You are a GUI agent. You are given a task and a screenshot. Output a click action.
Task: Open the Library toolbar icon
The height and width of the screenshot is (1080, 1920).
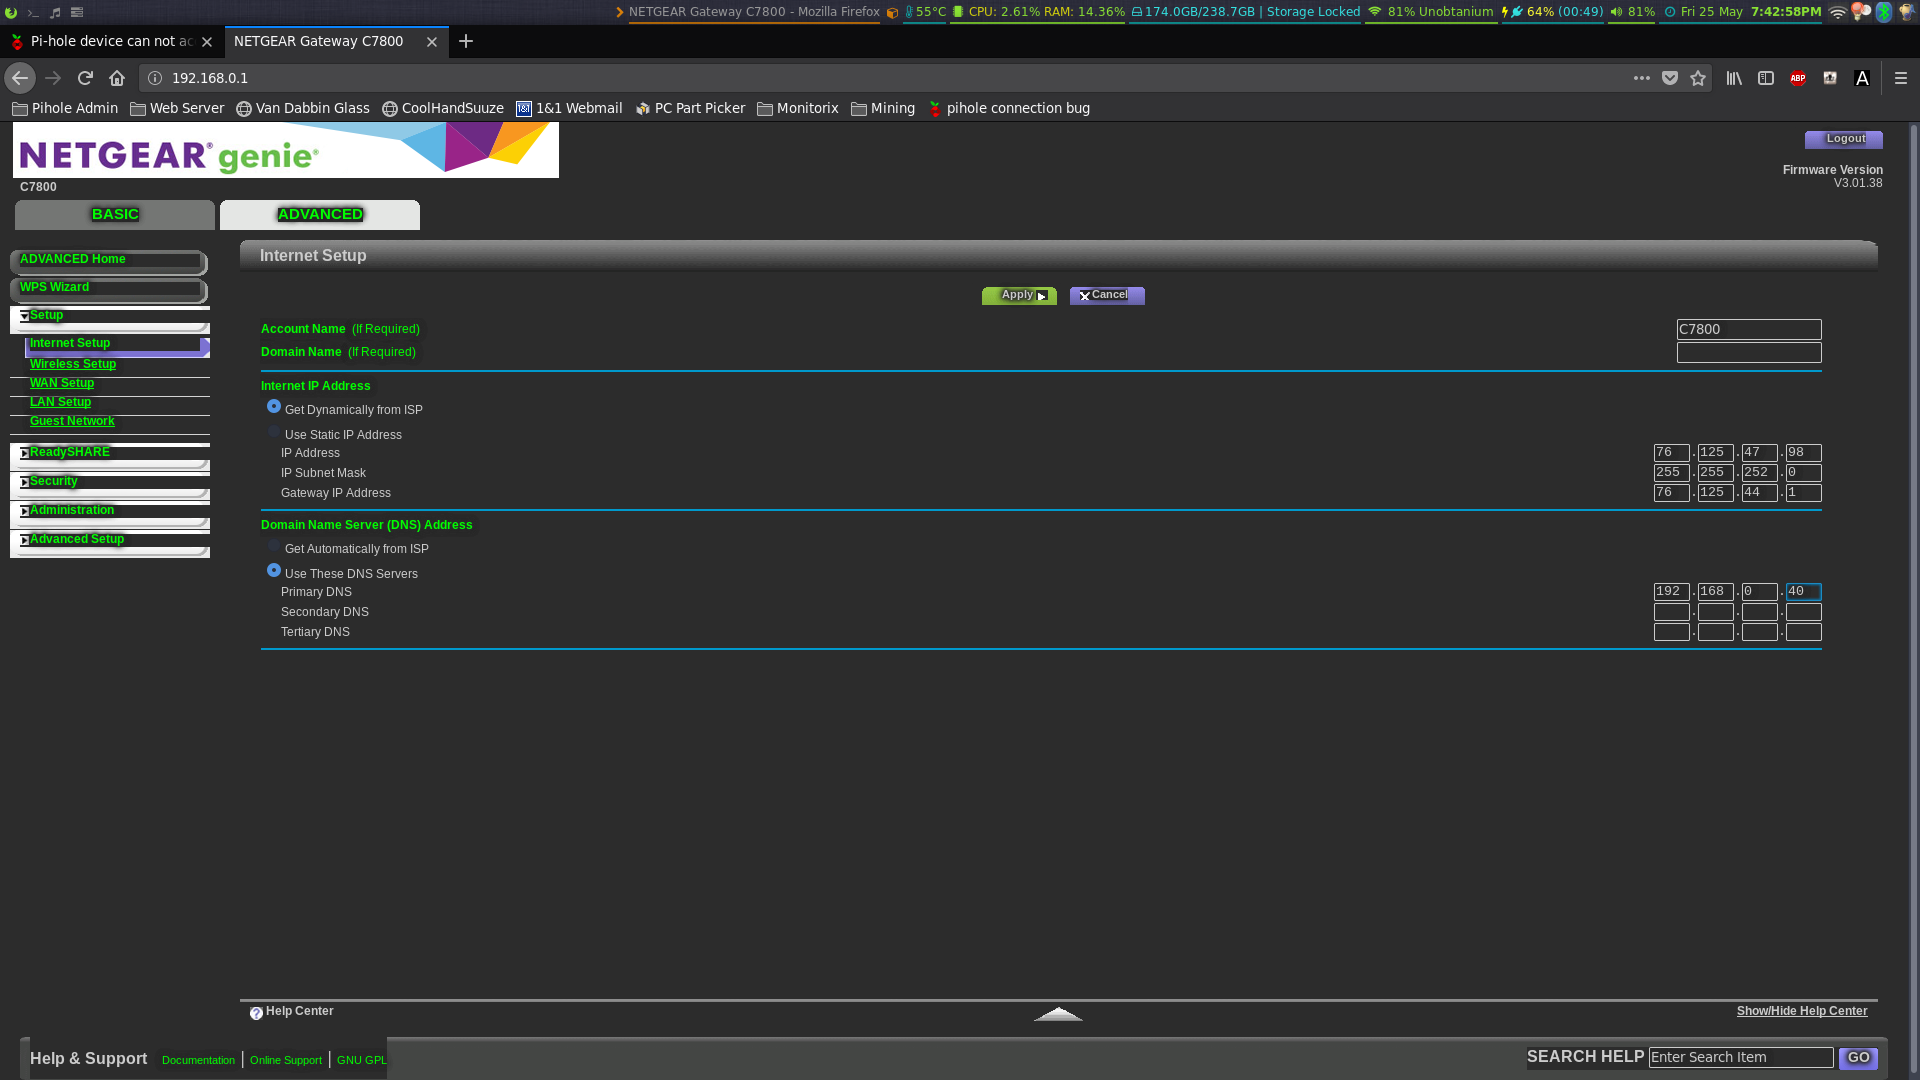coord(1734,78)
